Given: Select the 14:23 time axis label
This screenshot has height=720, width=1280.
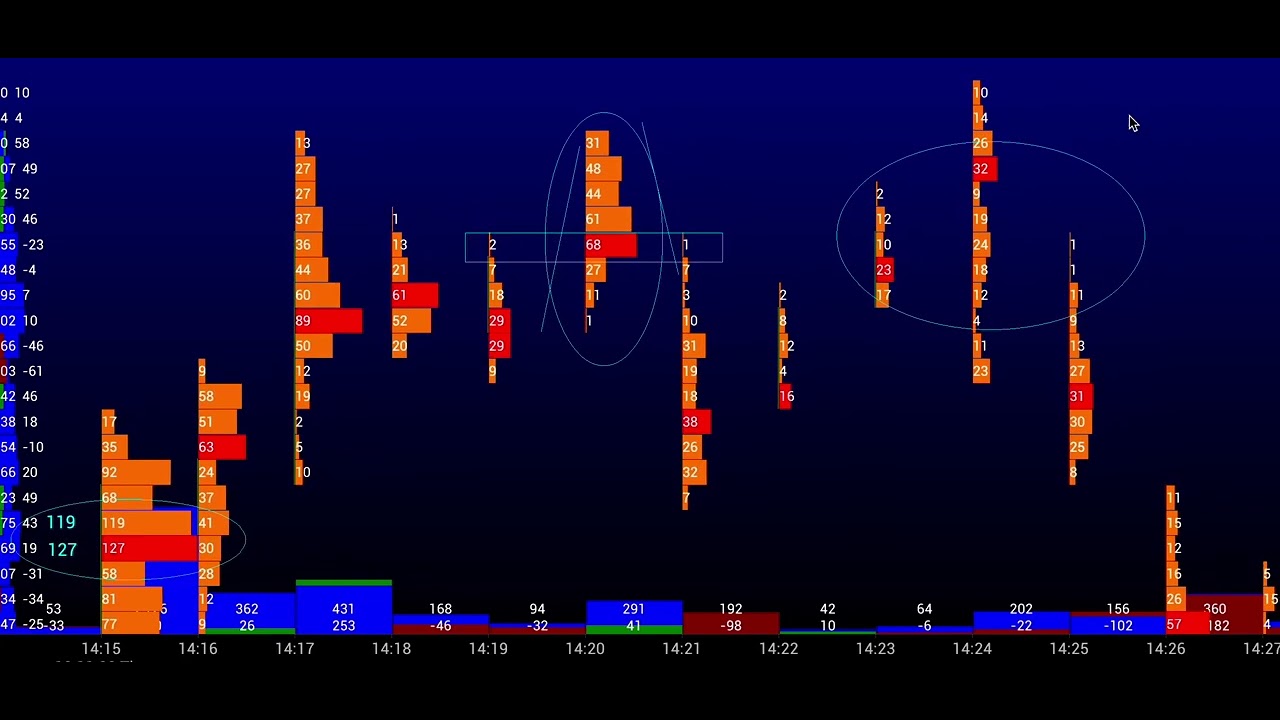Looking at the screenshot, I should coord(875,649).
